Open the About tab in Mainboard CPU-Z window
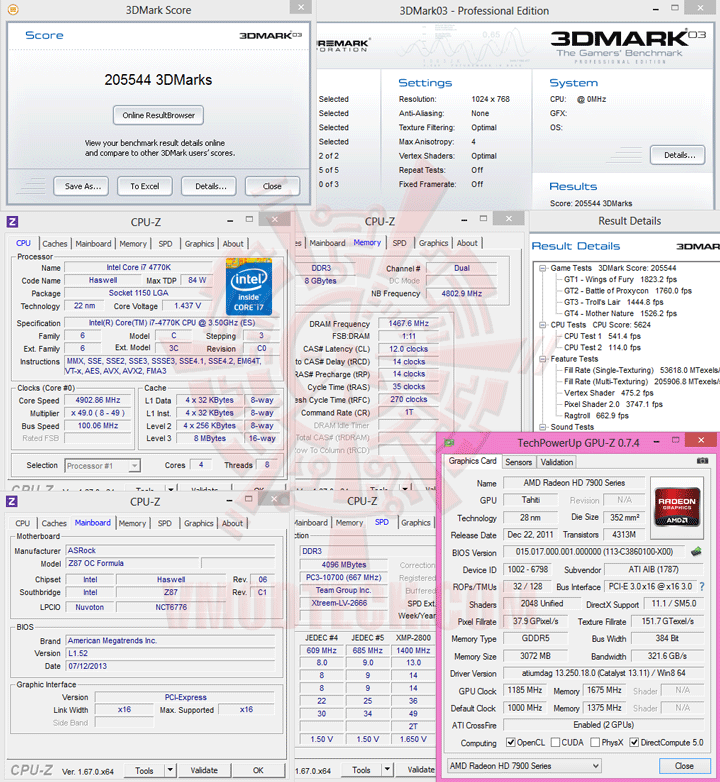Viewport: 720px width, 782px height. (x=232, y=523)
